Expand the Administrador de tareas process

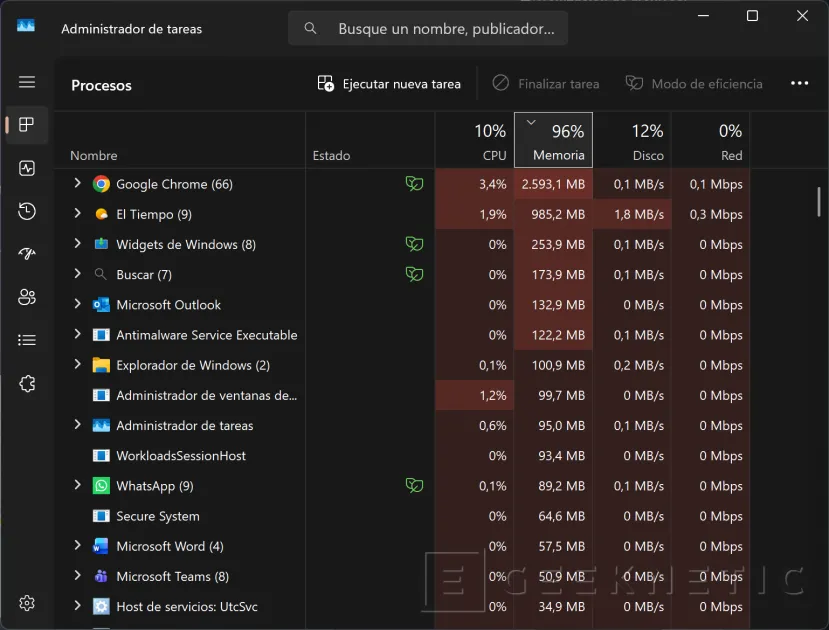77,424
